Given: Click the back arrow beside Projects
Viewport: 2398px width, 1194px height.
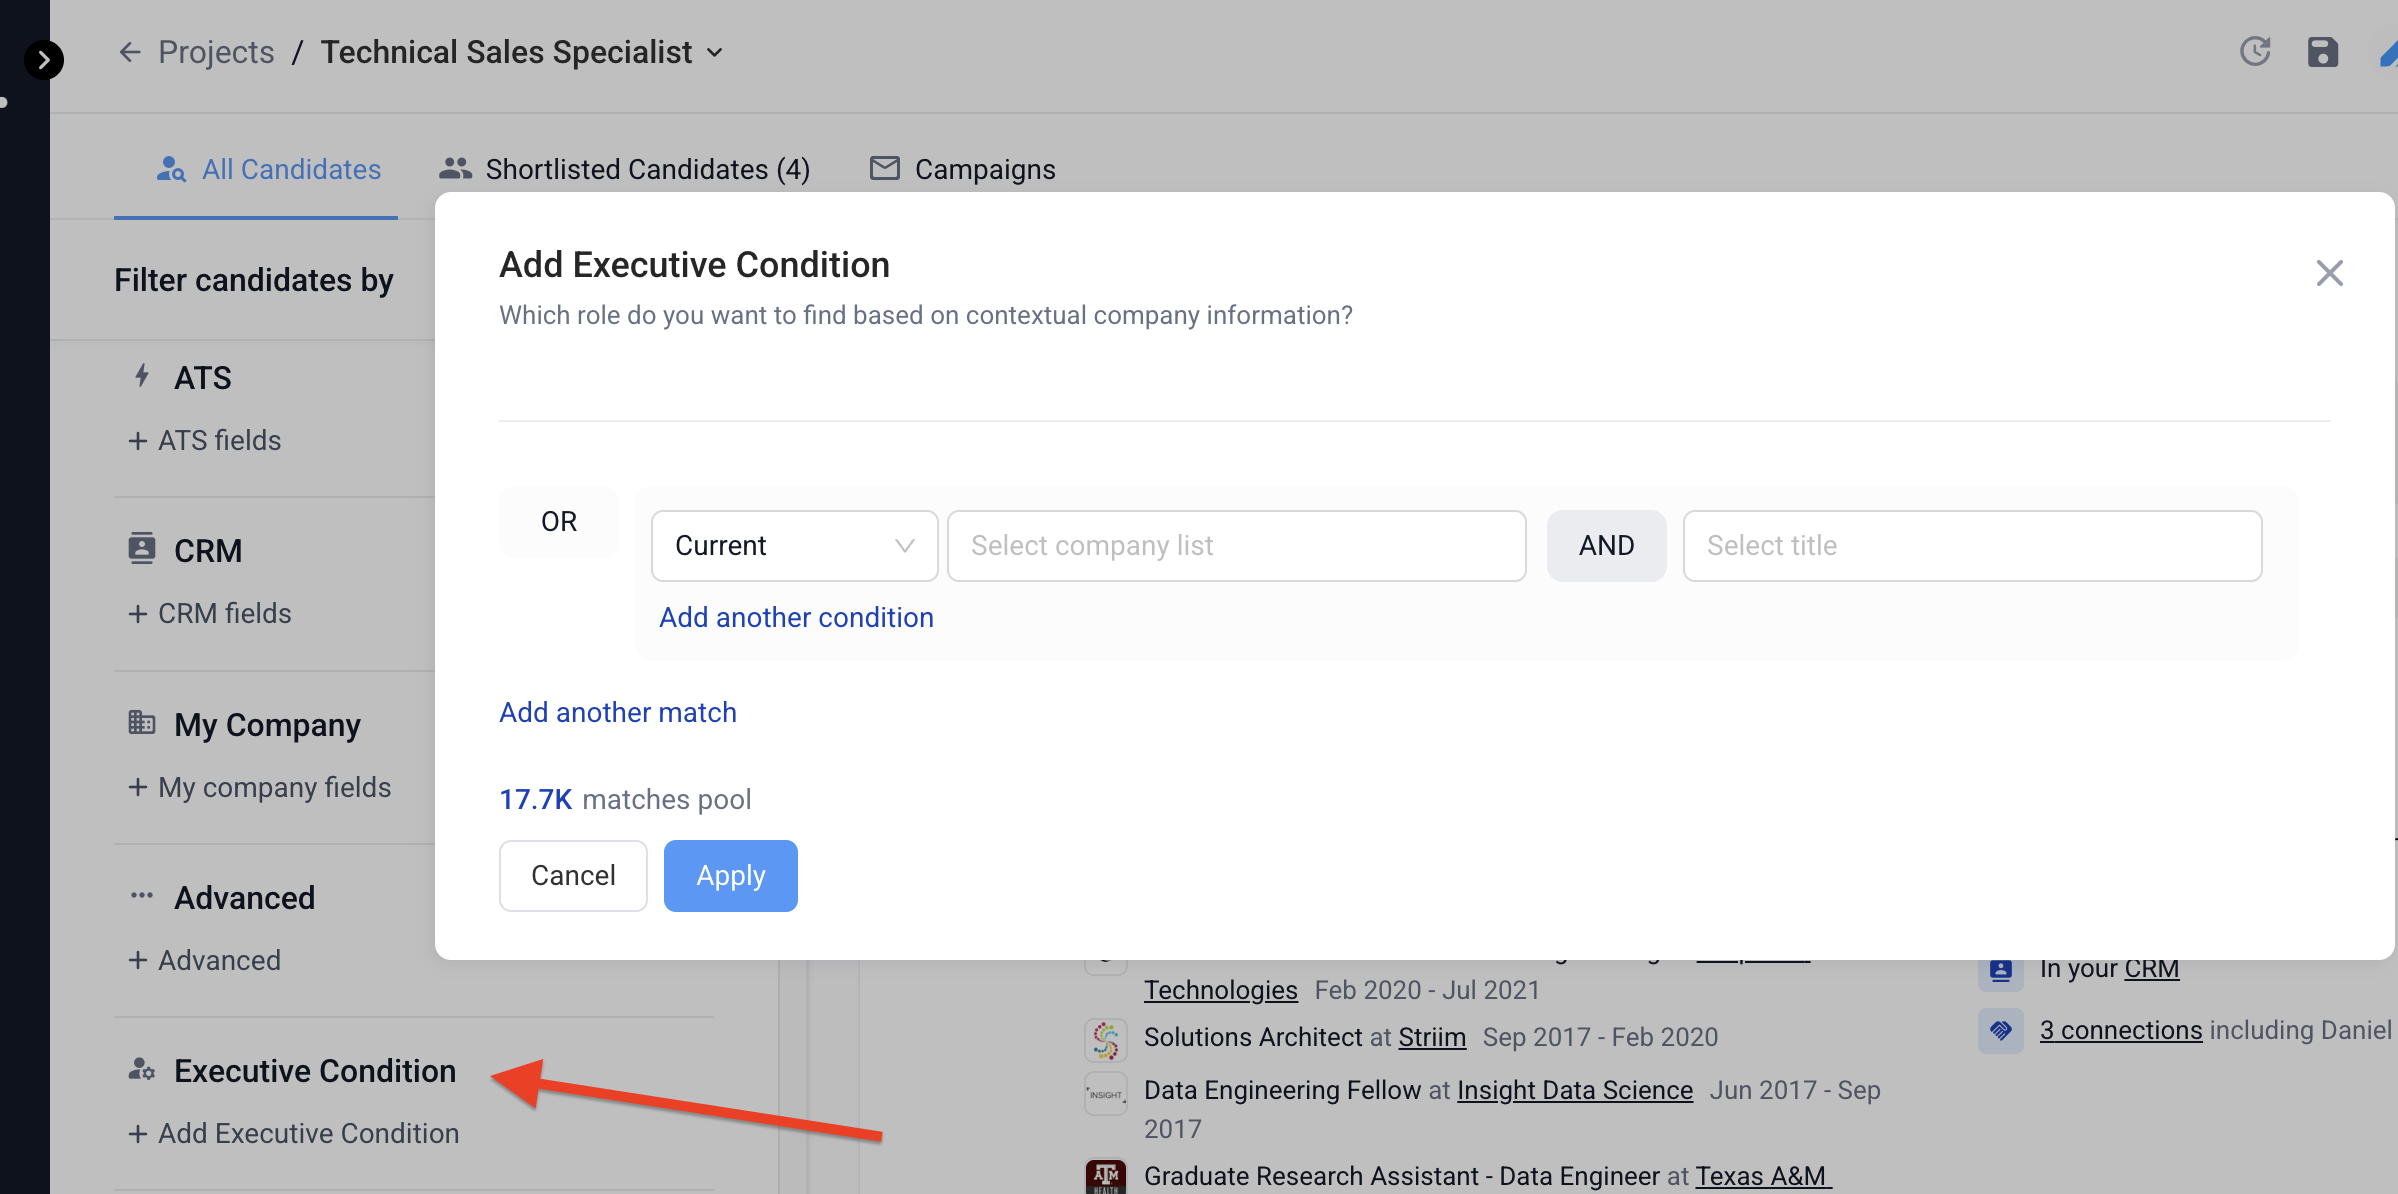Looking at the screenshot, I should coord(130,52).
